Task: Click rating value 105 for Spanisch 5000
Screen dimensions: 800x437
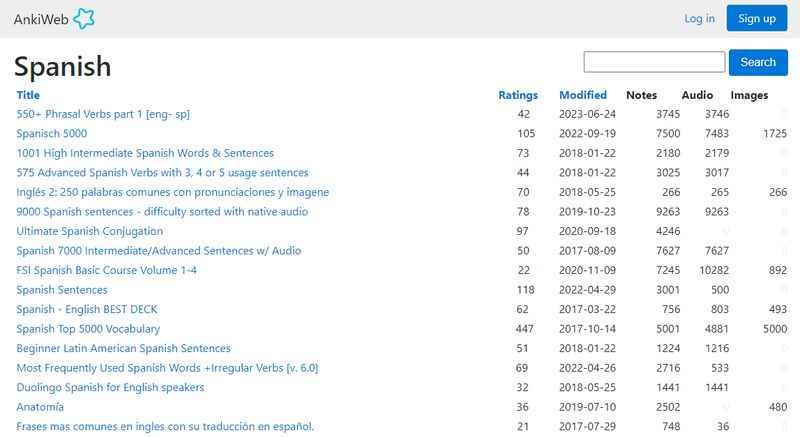Action: pyautogui.click(x=526, y=134)
